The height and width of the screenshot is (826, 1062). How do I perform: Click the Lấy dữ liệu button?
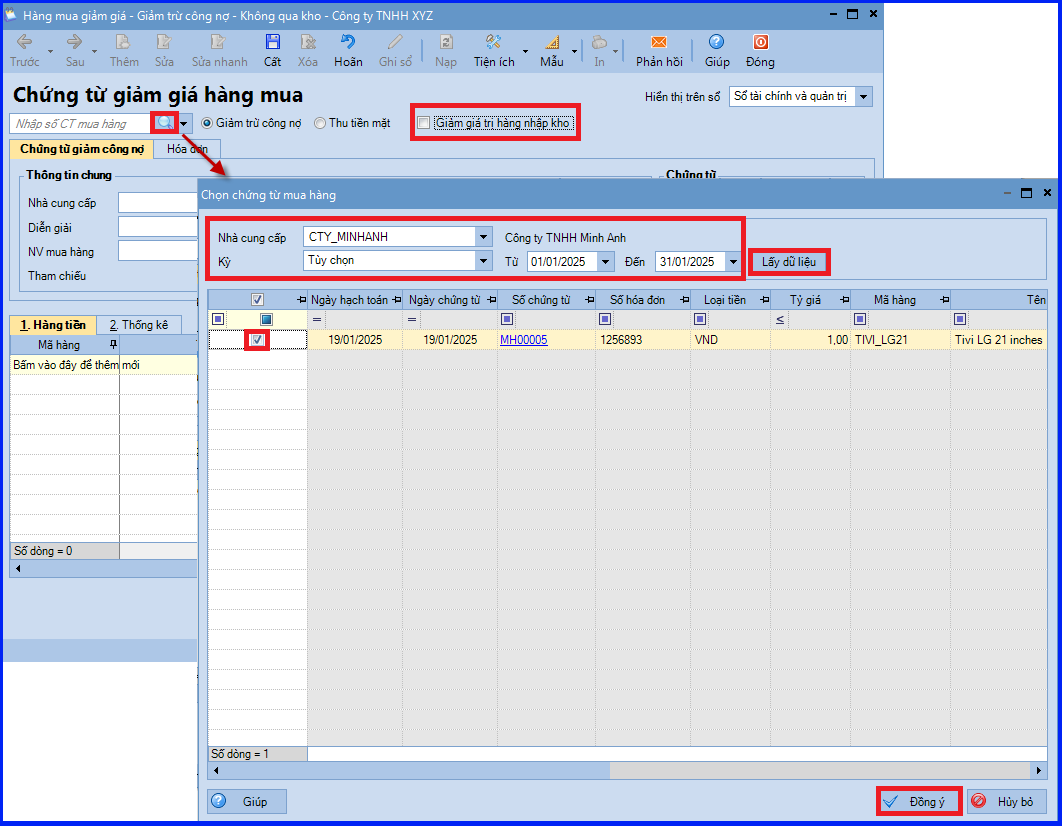click(789, 261)
